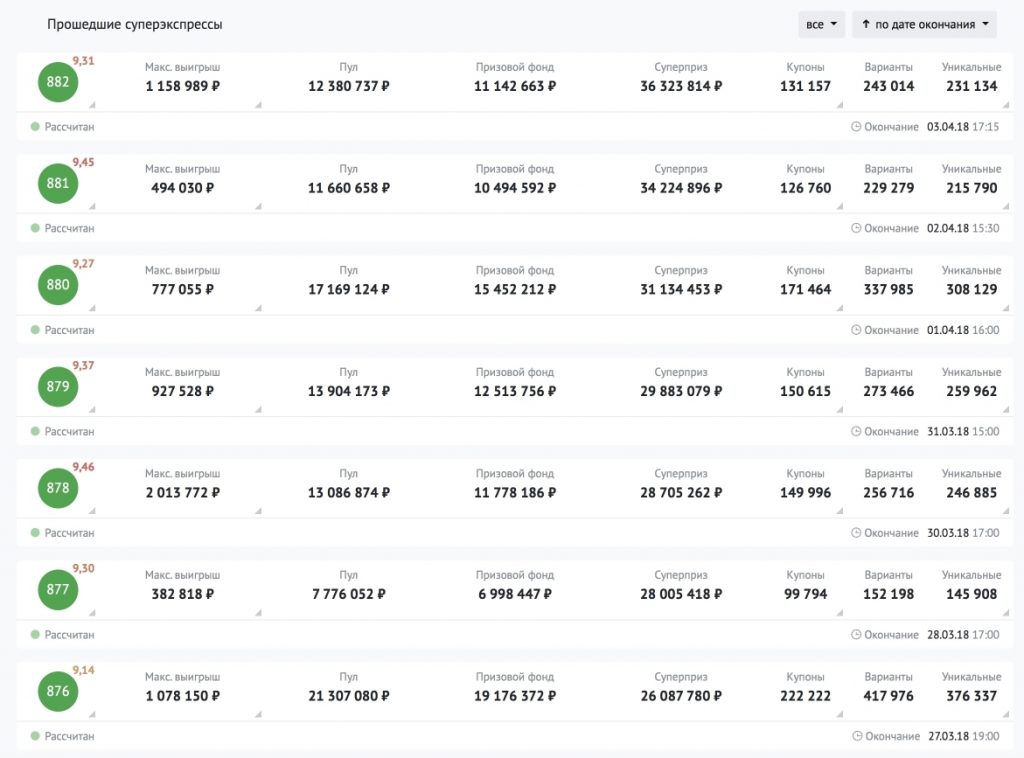Click clock icon beside Окончание 03.04.18
The height and width of the screenshot is (758, 1024).
pyautogui.click(x=856, y=127)
